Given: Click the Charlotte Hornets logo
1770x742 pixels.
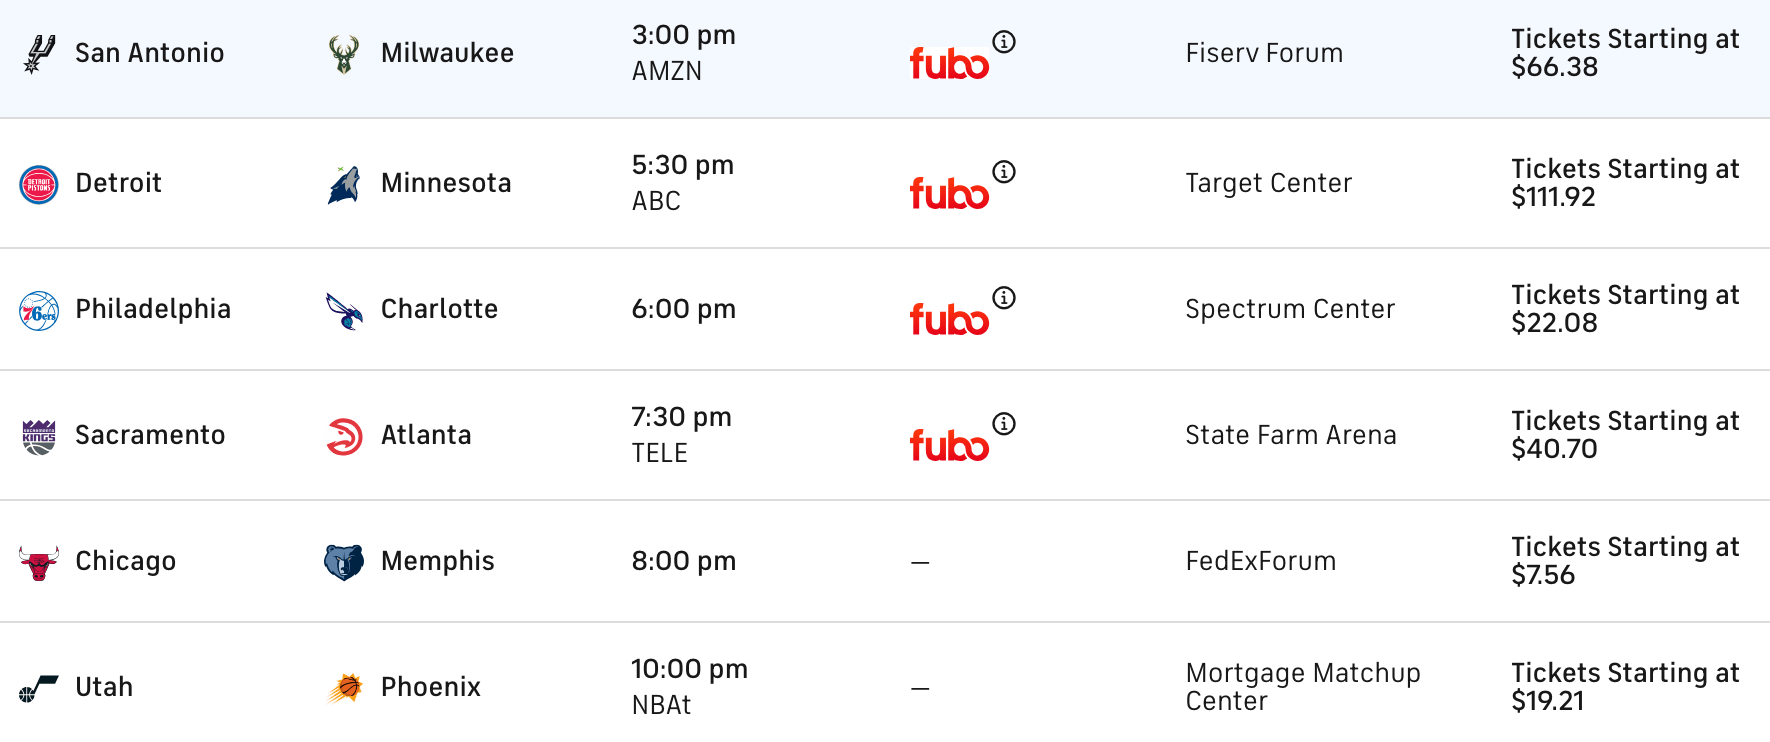Looking at the screenshot, I should pos(344,311).
